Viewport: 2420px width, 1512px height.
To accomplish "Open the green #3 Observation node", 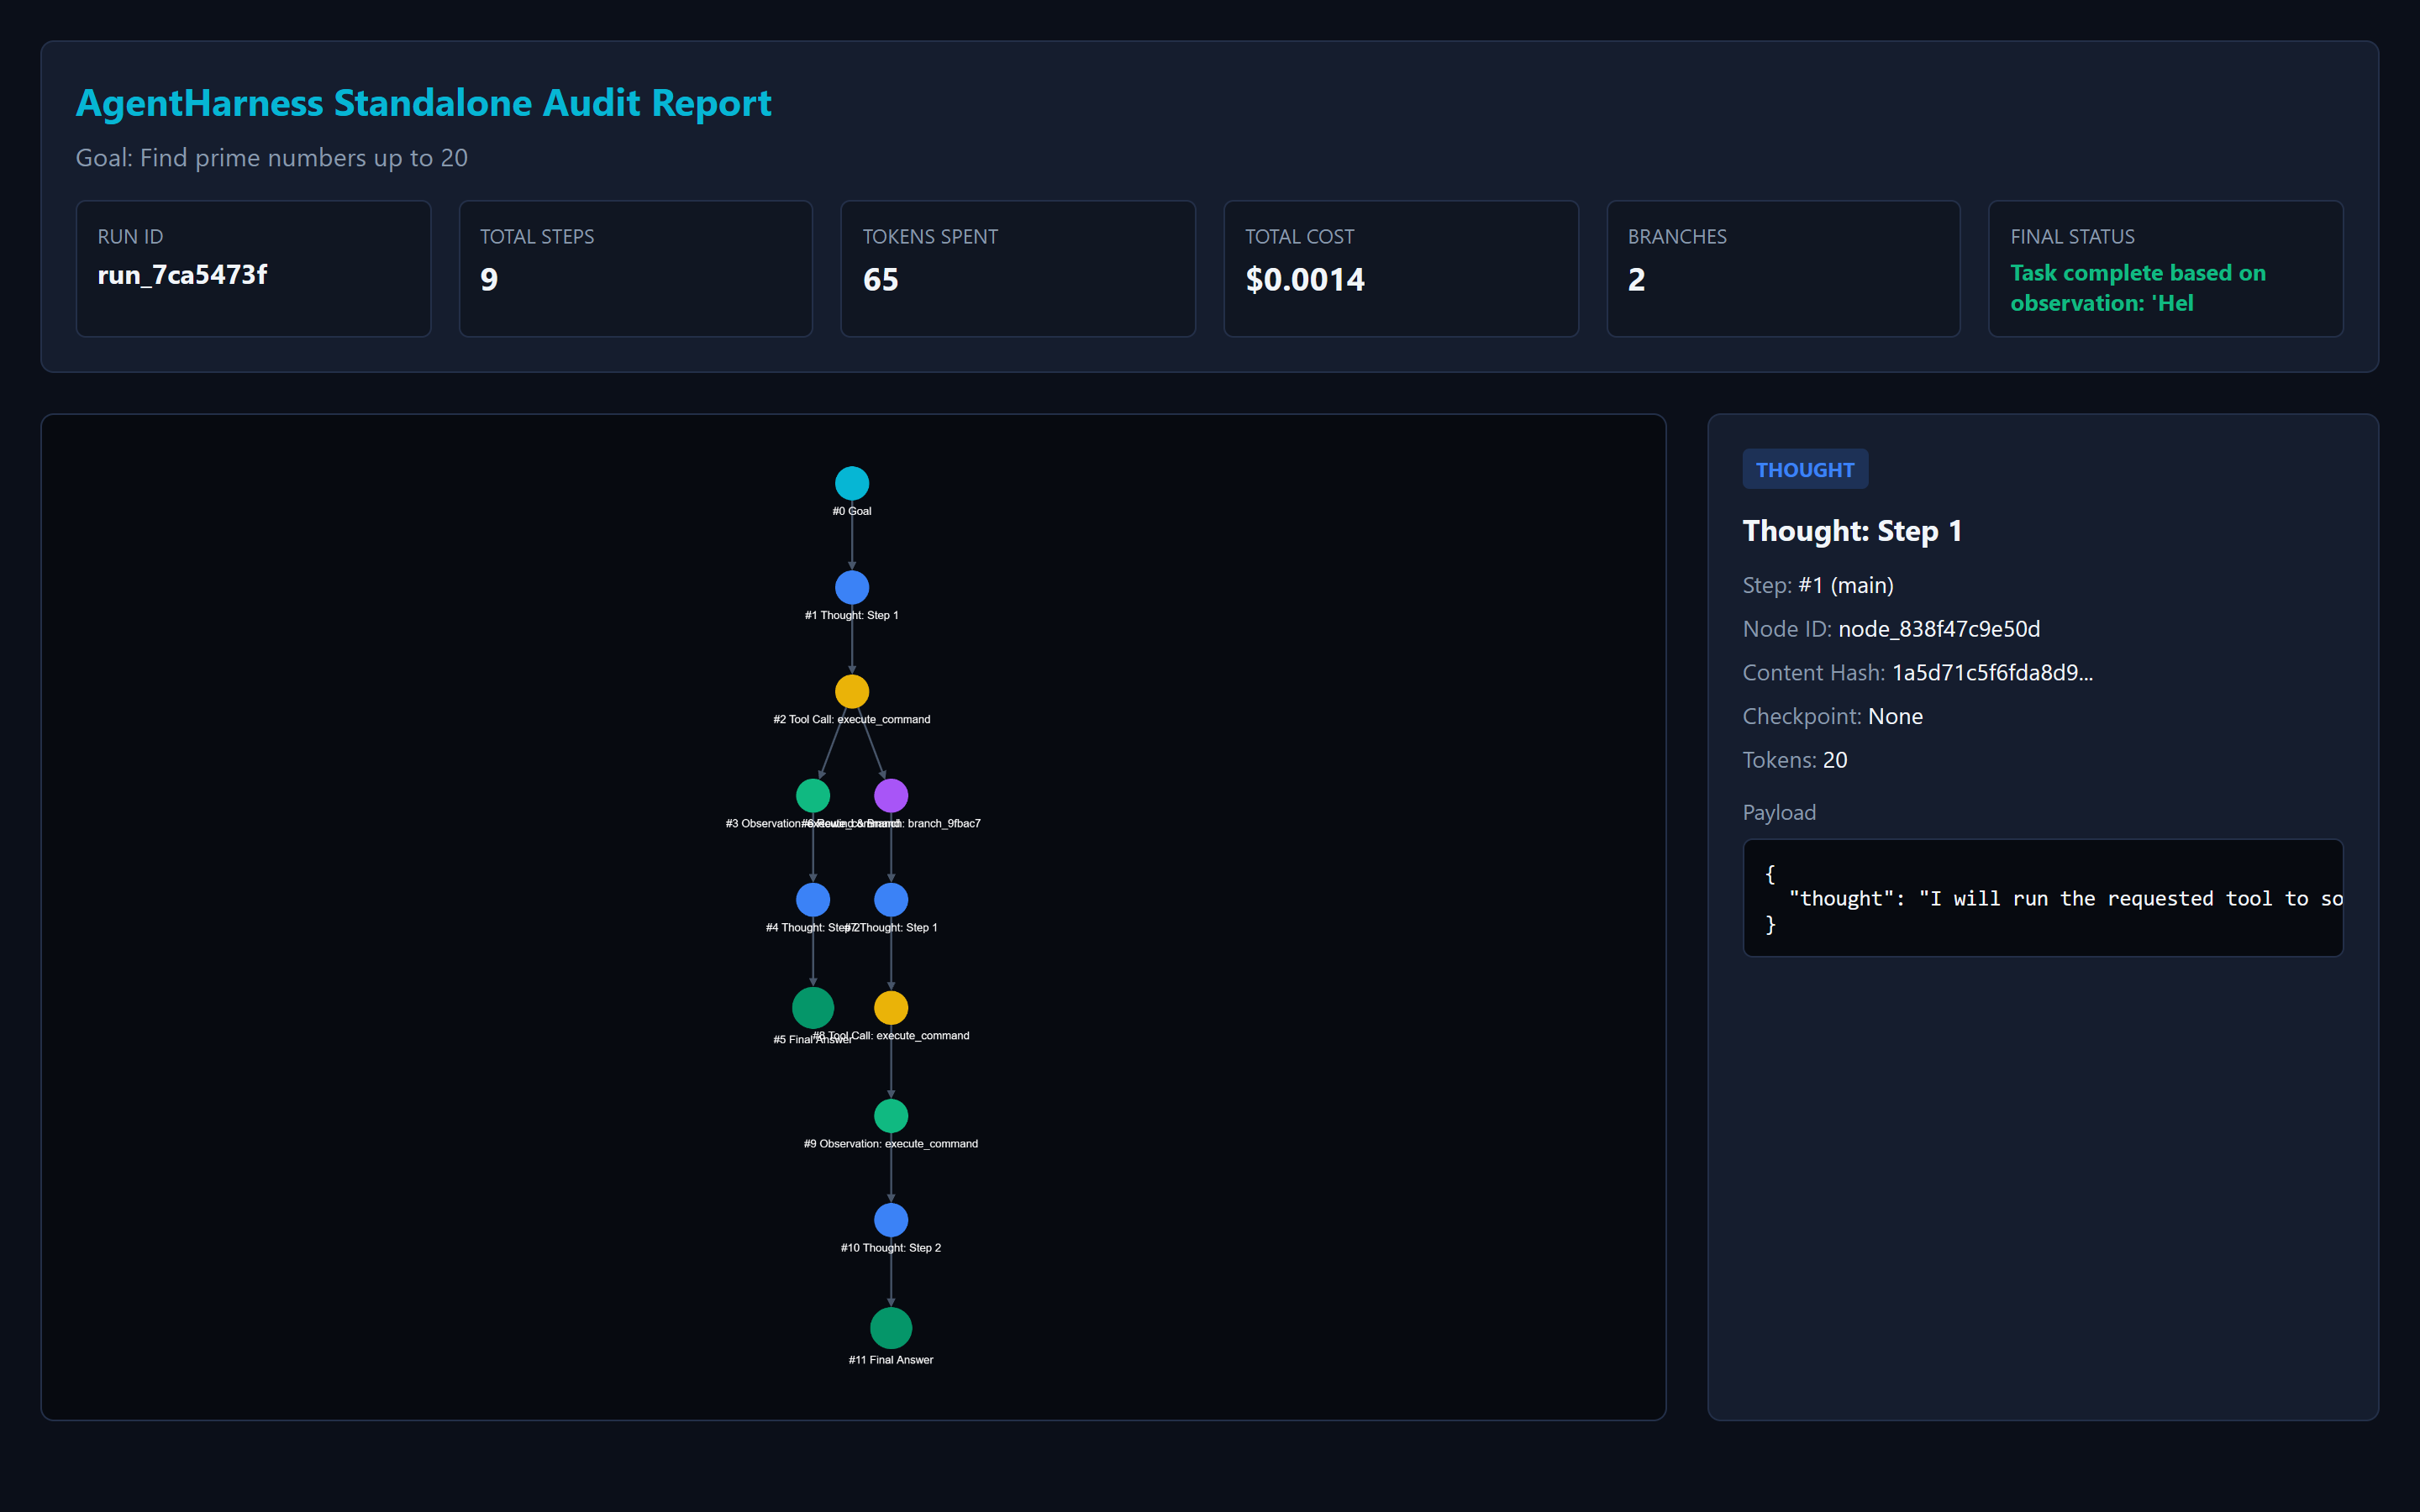I will 813,795.
